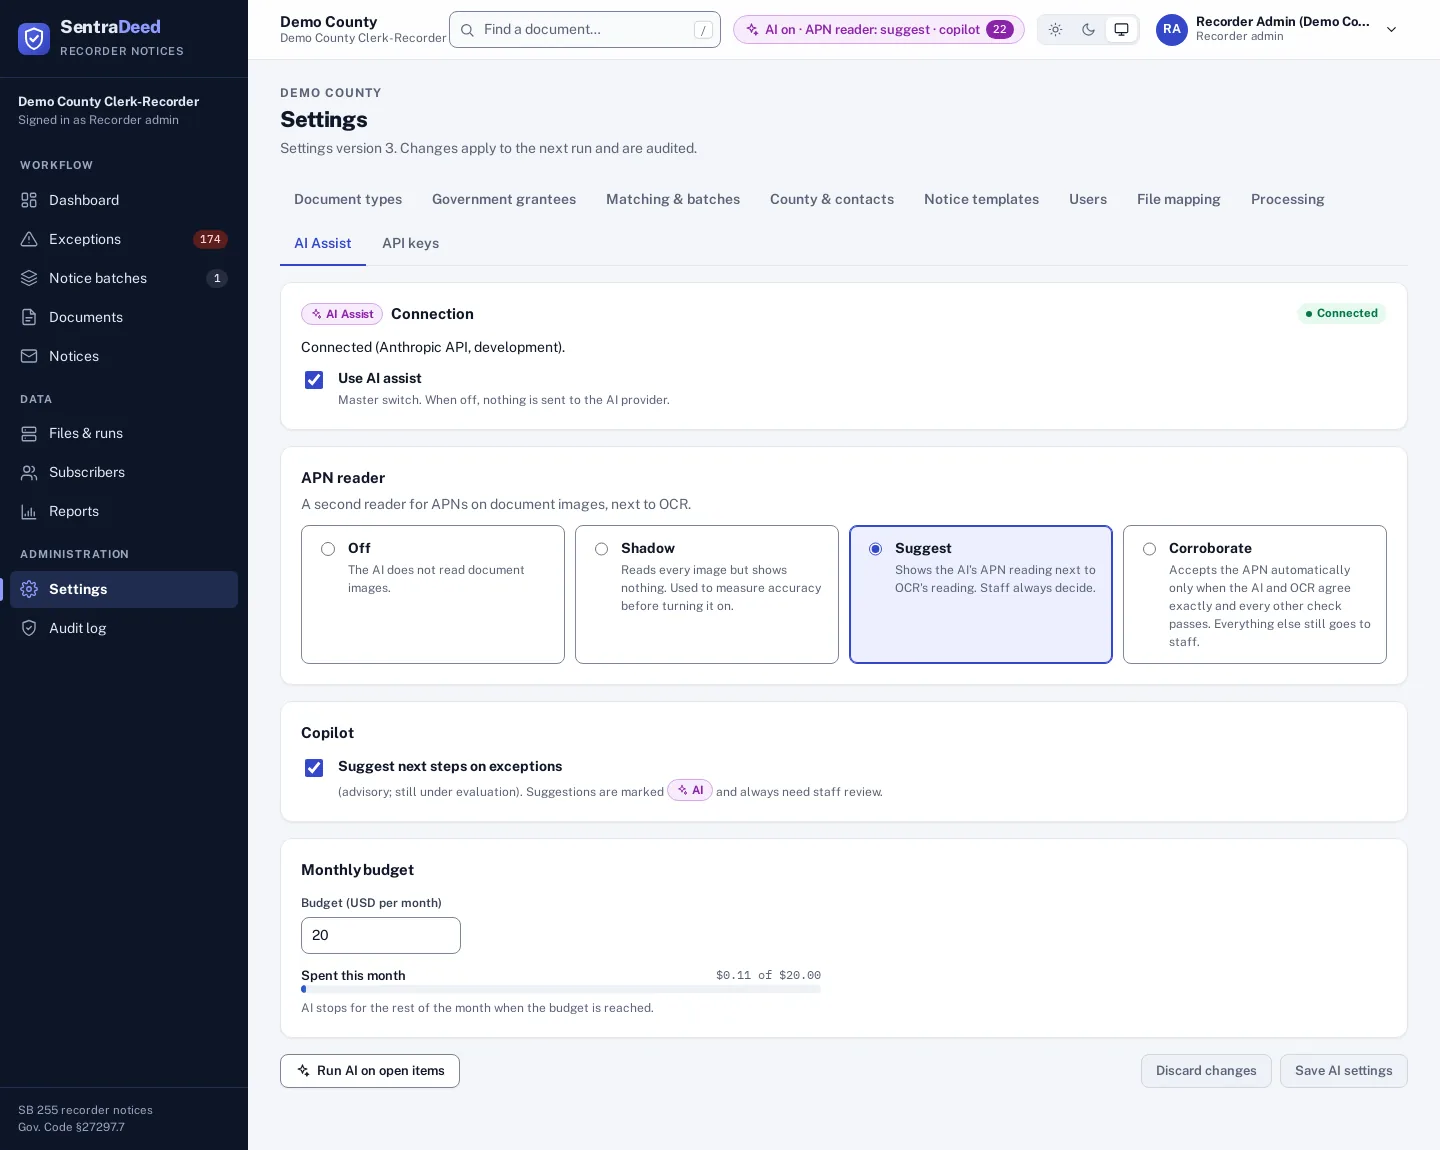Click the AI marker badge in Copilot
The width and height of the screenshot is (1440, 1150).
coord(690,790)
